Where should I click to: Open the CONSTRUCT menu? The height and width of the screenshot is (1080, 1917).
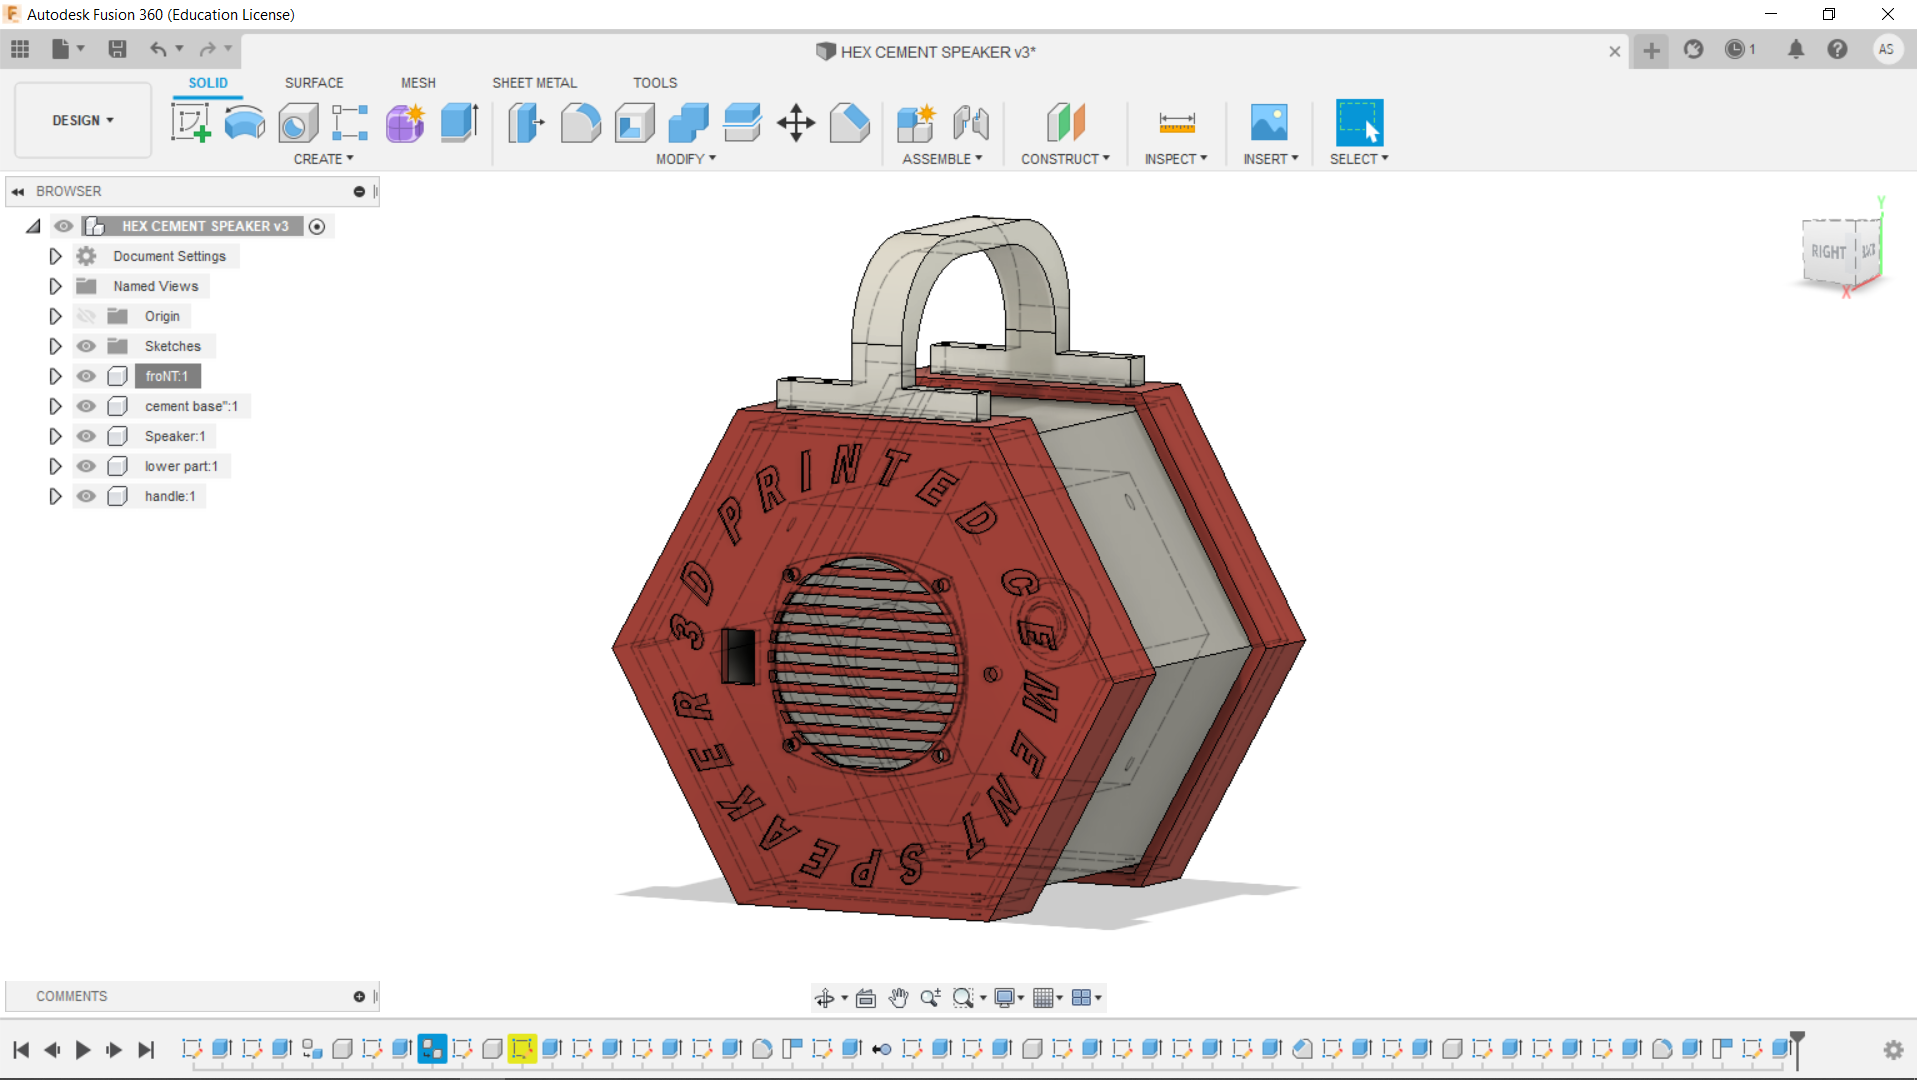click(x=1065, y=159)
